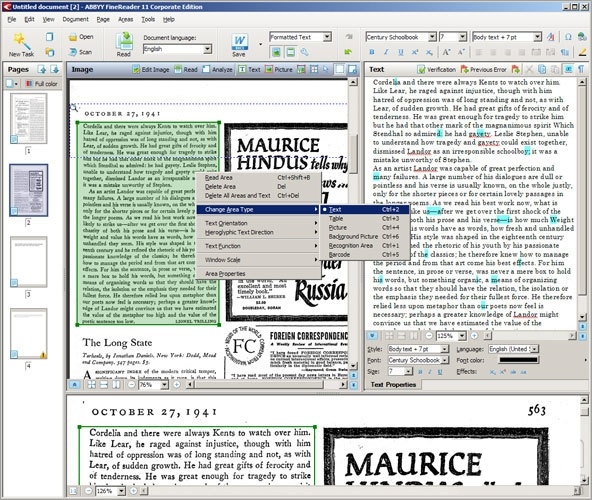Open the font size dropdown in toolbar
This screenshot has width=592, height=500.
pos(462,37)
